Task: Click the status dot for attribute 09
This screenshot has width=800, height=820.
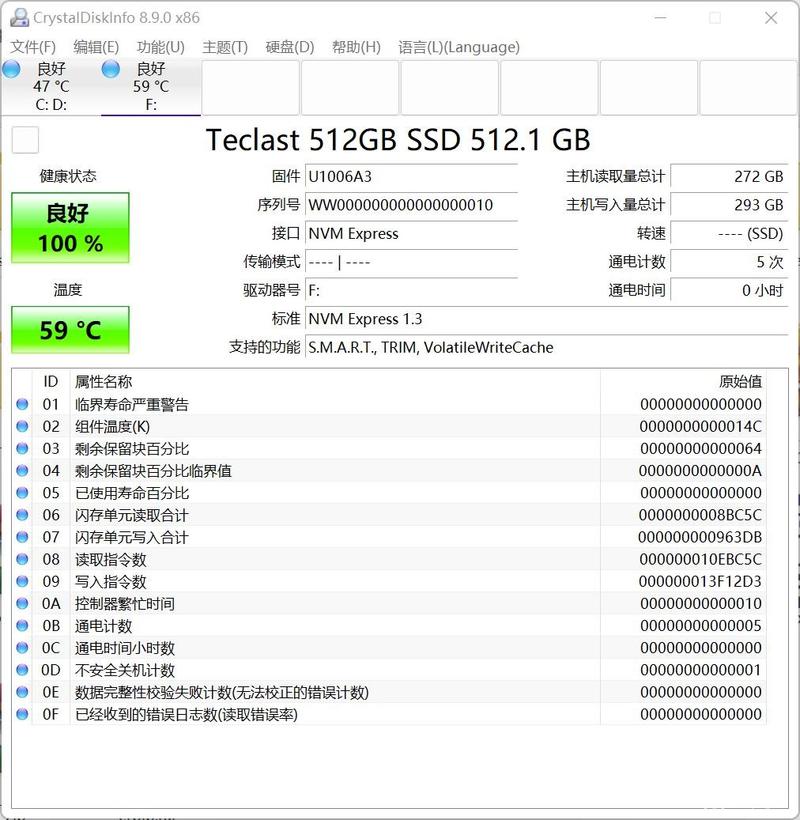Action: [22, 581]
